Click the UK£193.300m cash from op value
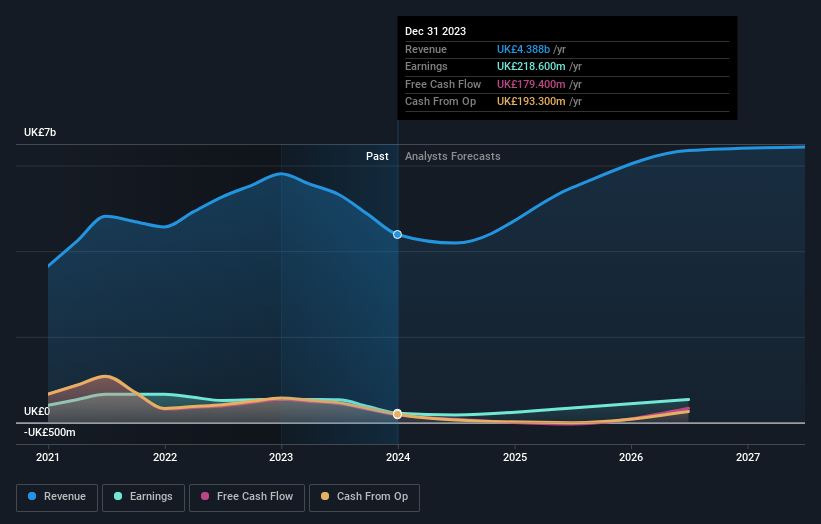Screen dimensions: 821x524 tap(531, 102)
